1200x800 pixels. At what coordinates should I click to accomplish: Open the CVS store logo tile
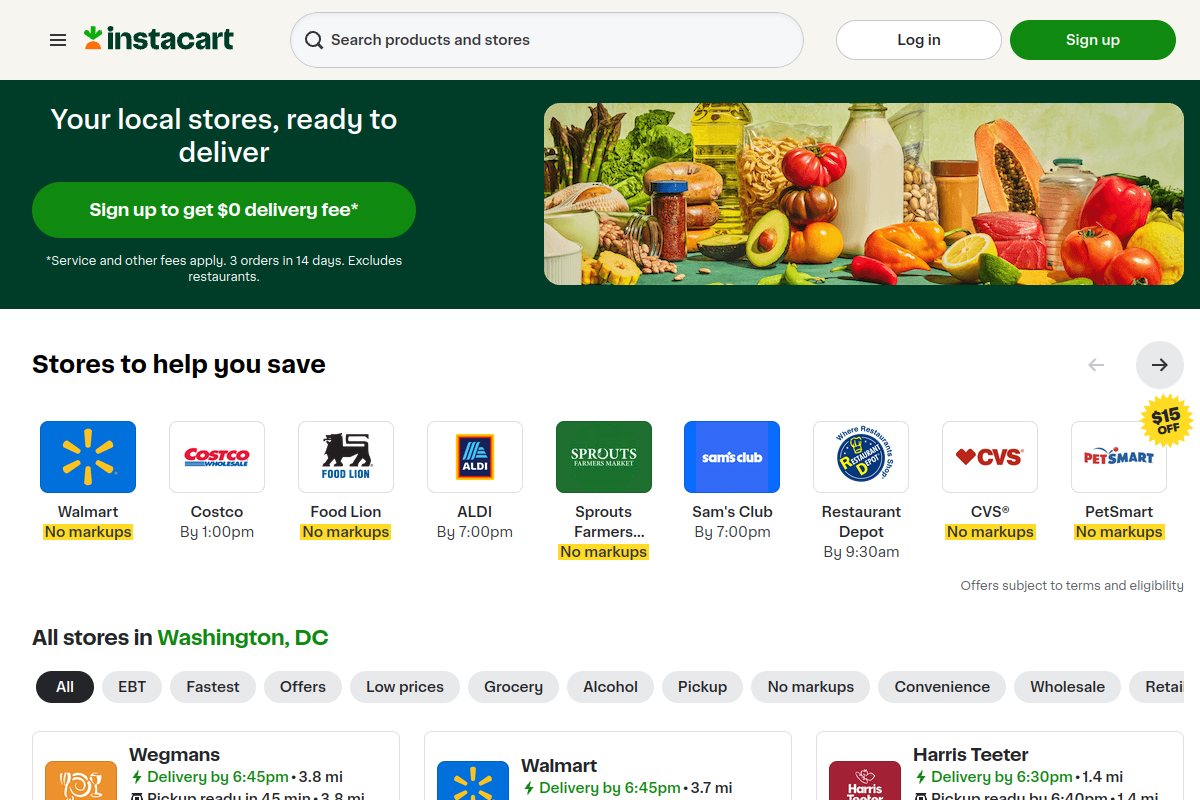click(x=990, y=457)
